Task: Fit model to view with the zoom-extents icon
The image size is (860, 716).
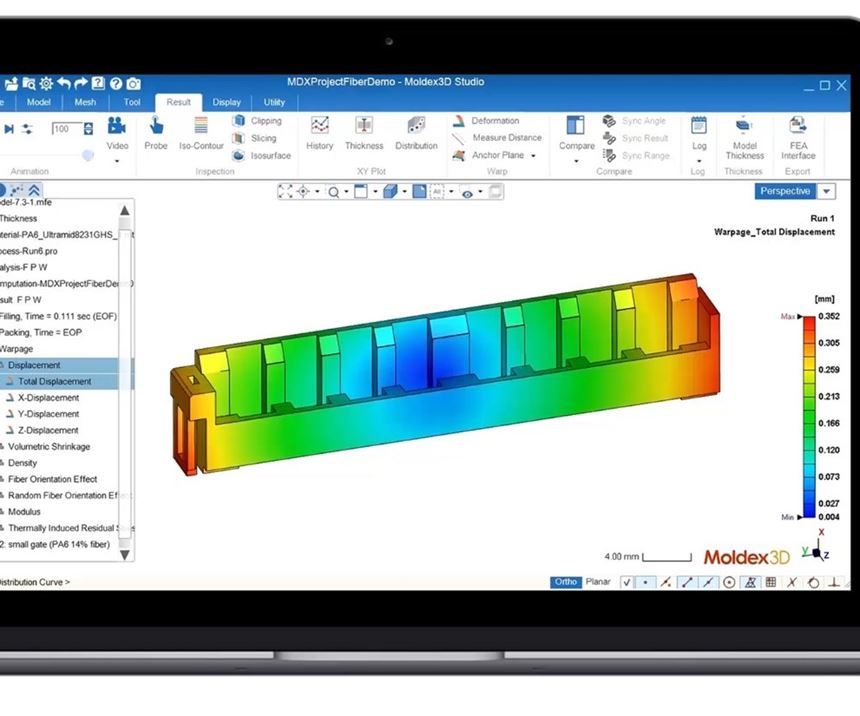Action: tap(285, 191)
